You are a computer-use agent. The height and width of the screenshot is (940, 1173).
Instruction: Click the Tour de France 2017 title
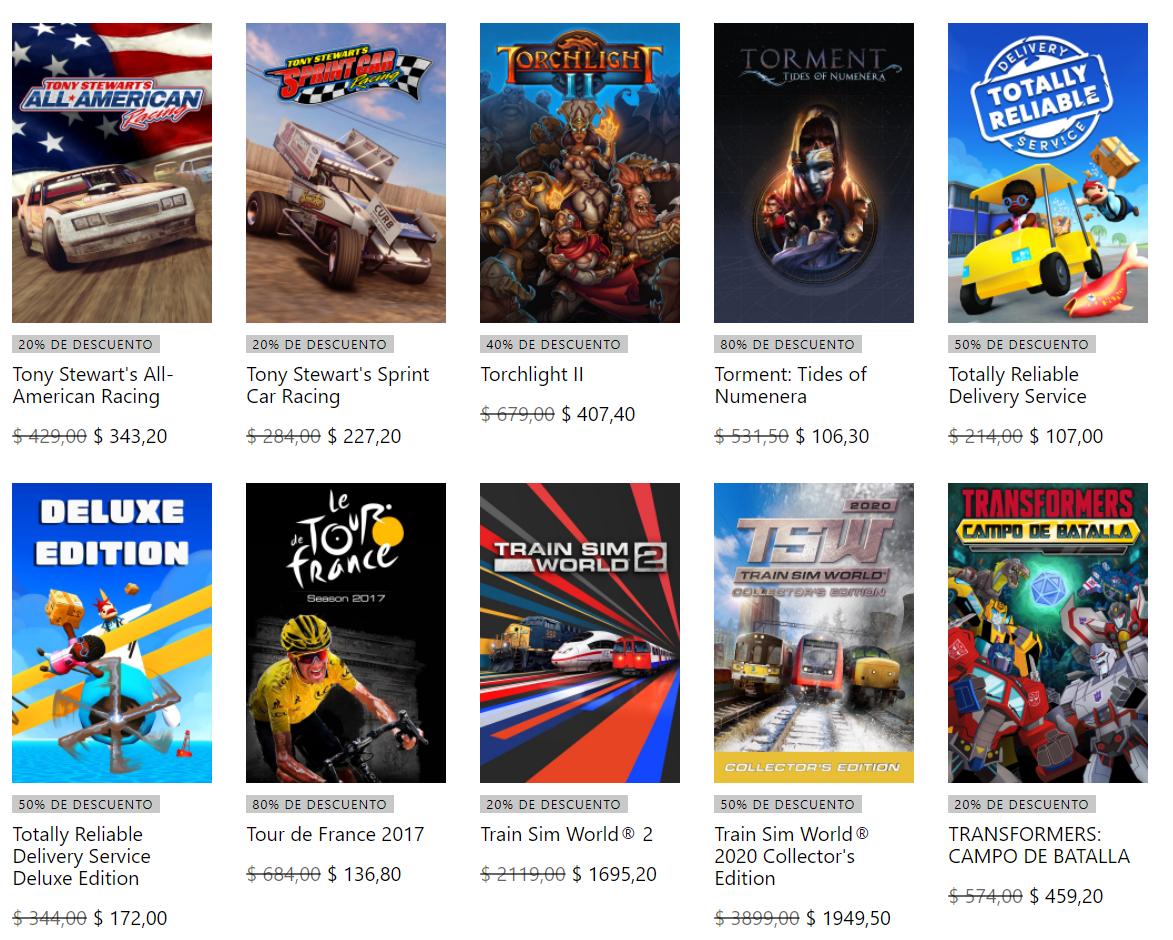coord(335,834)
